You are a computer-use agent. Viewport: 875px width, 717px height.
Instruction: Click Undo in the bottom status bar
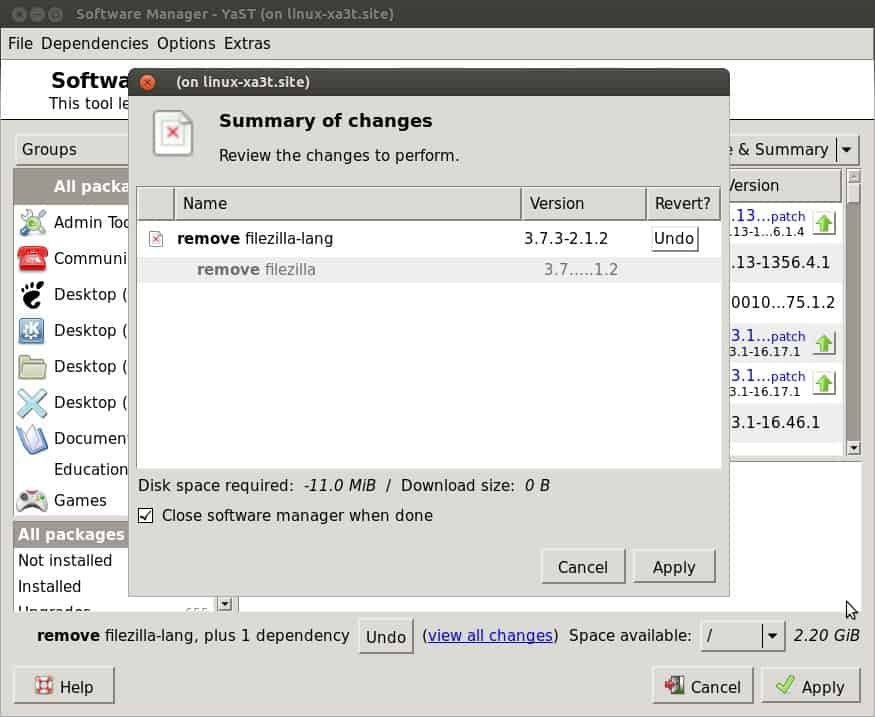click(386, 636)
